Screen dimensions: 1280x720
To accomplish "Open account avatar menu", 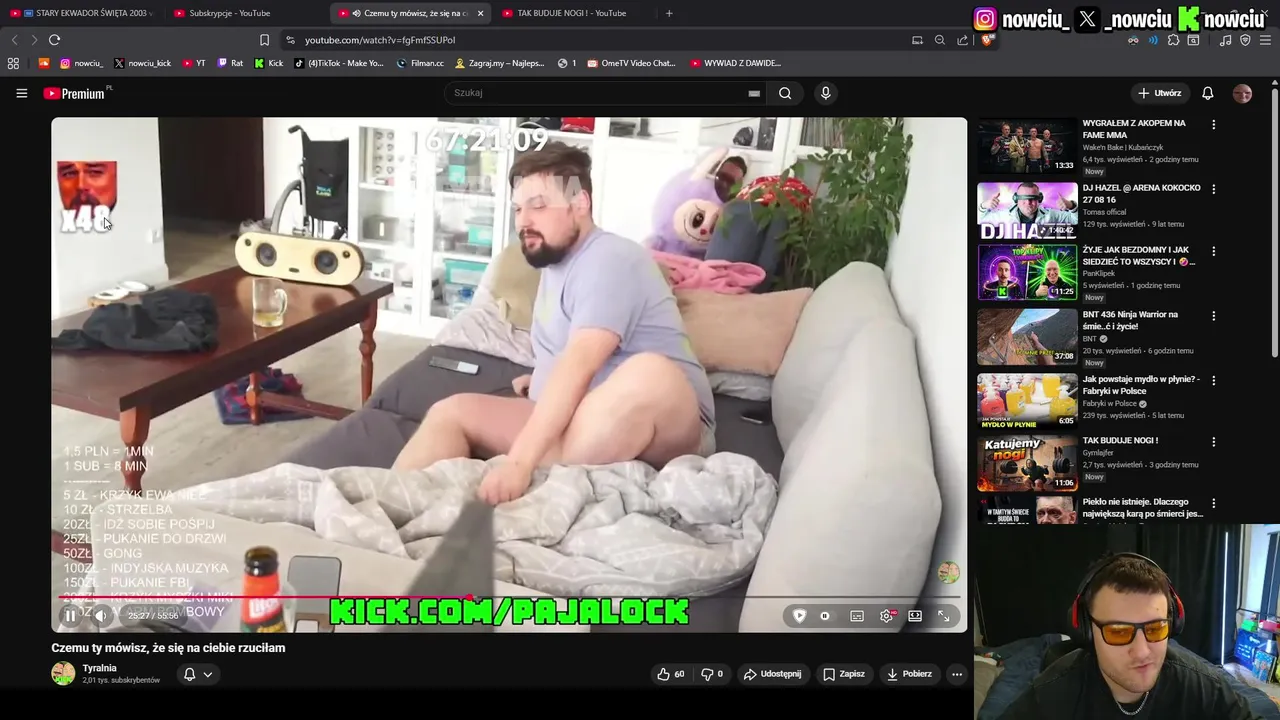I will click(1242, 93).
